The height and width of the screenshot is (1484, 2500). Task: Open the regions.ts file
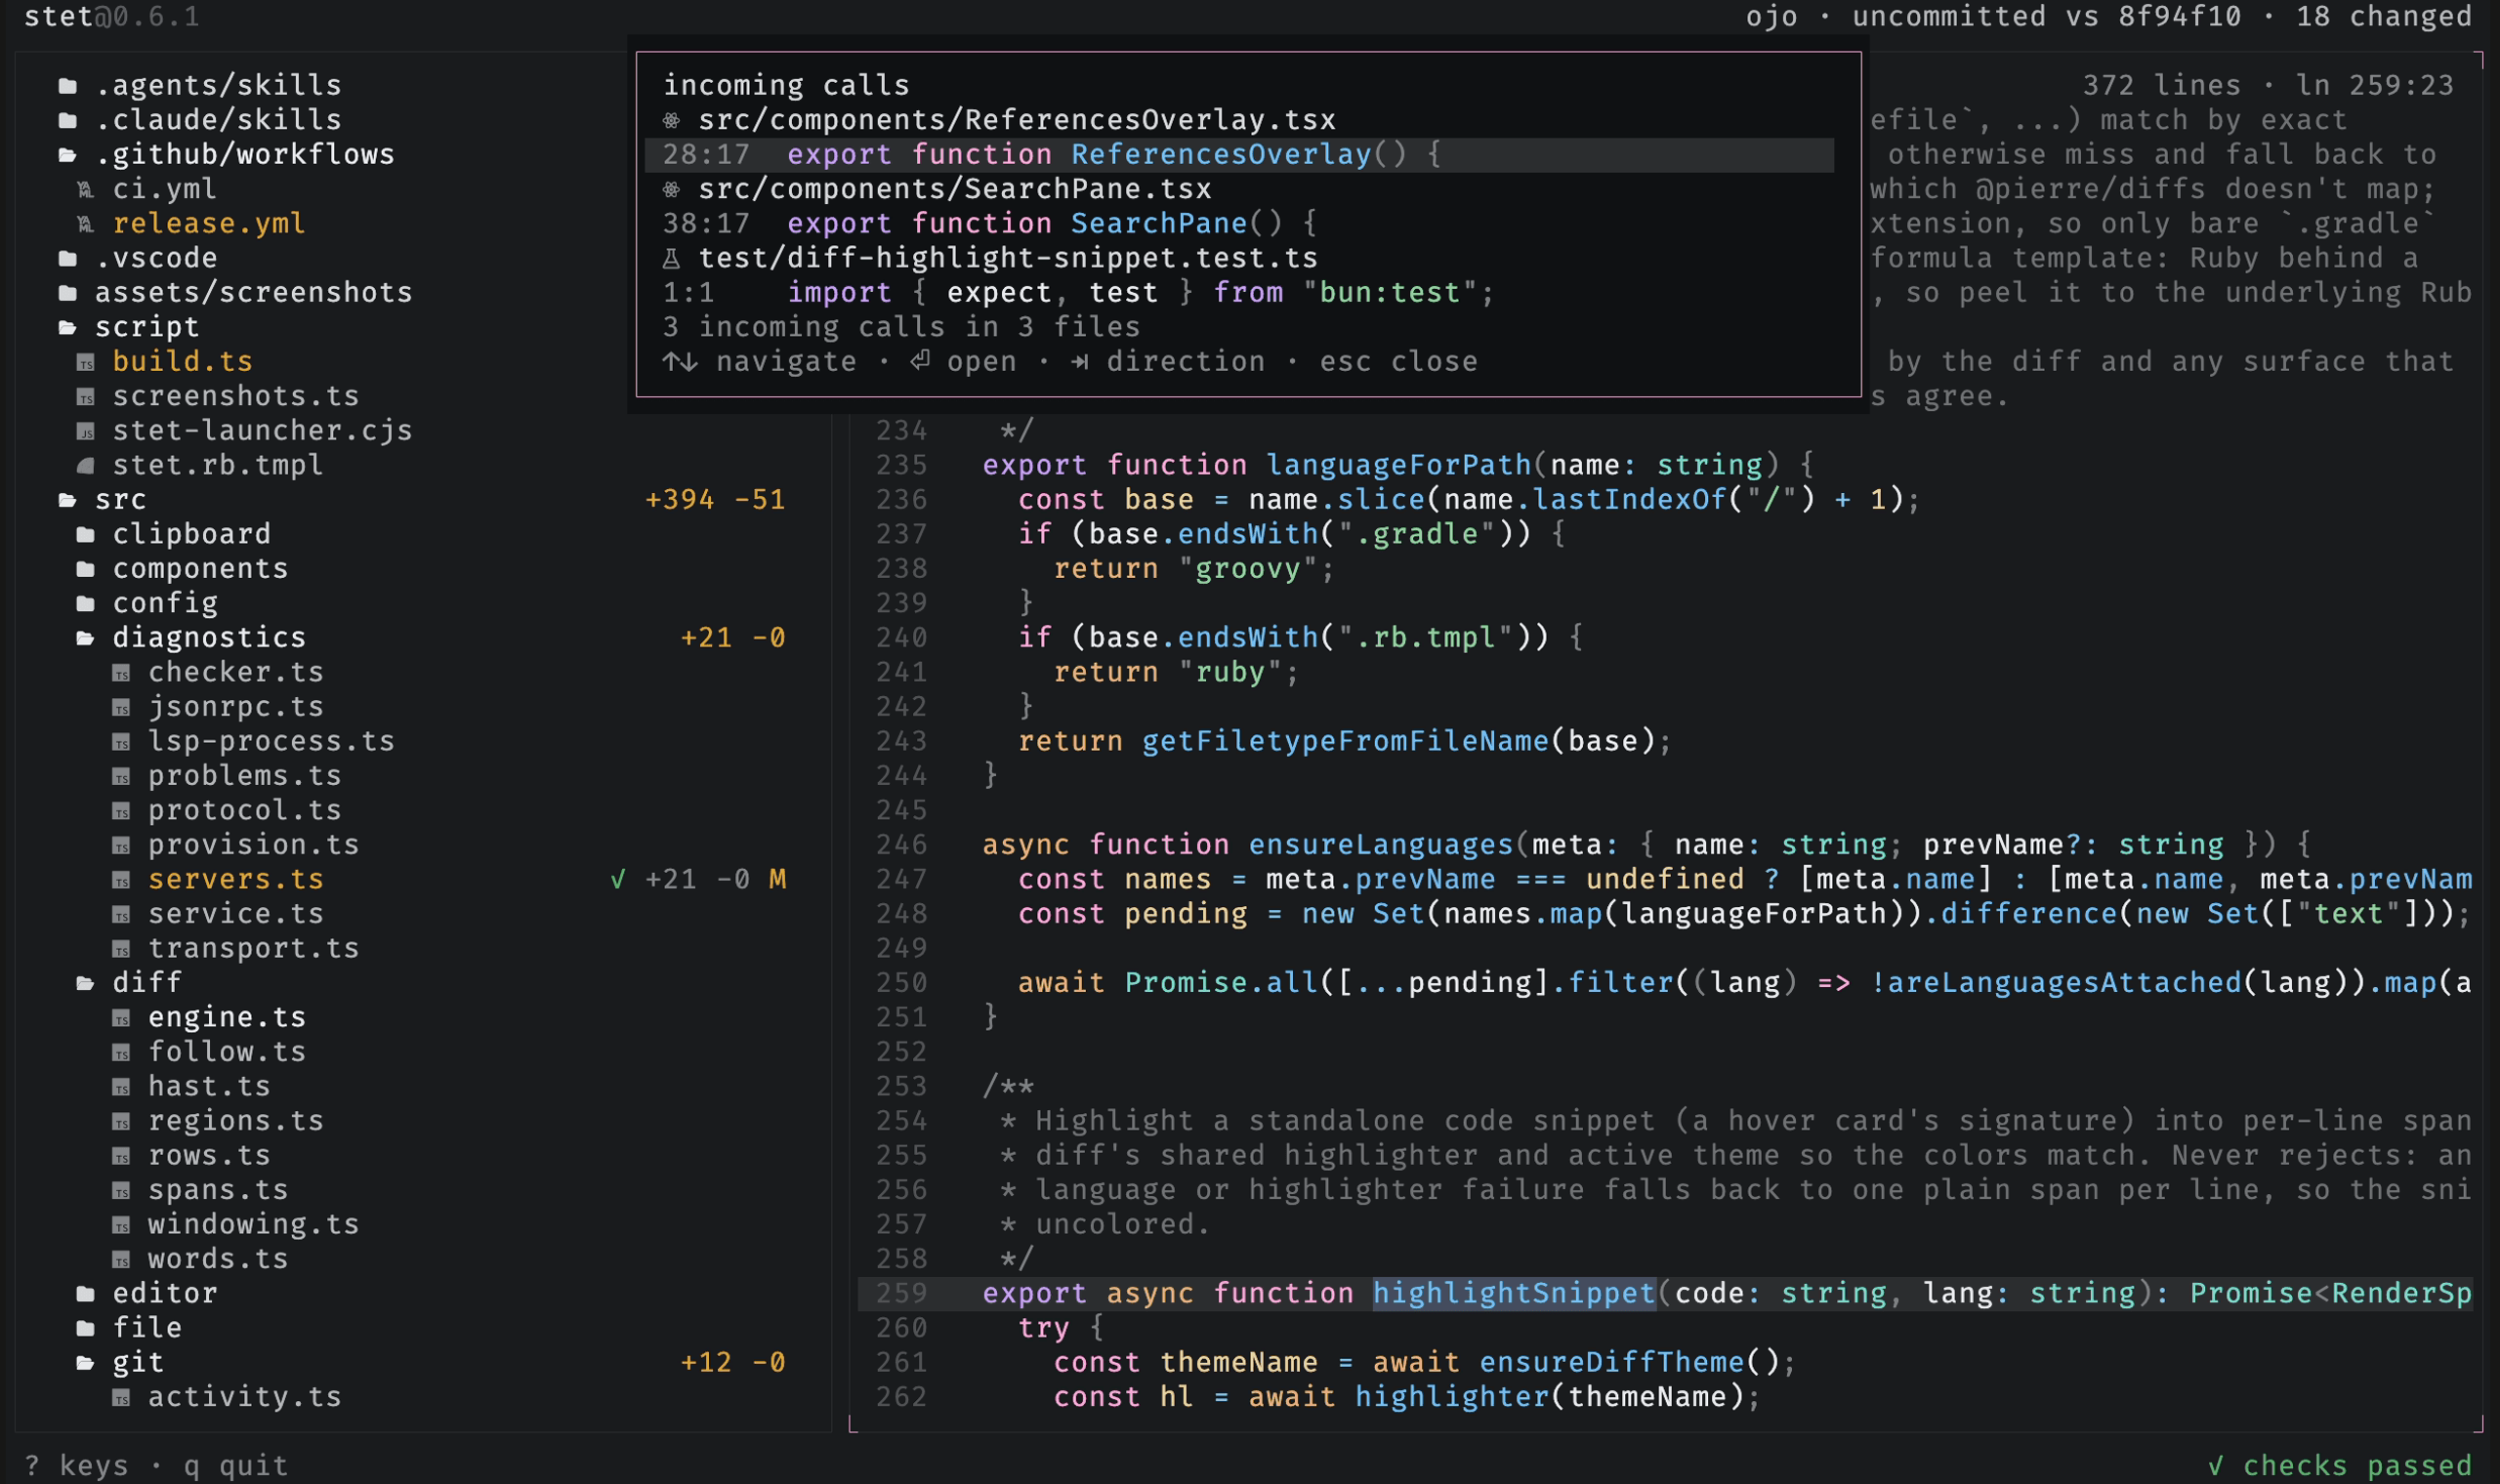coord(236,1121)
